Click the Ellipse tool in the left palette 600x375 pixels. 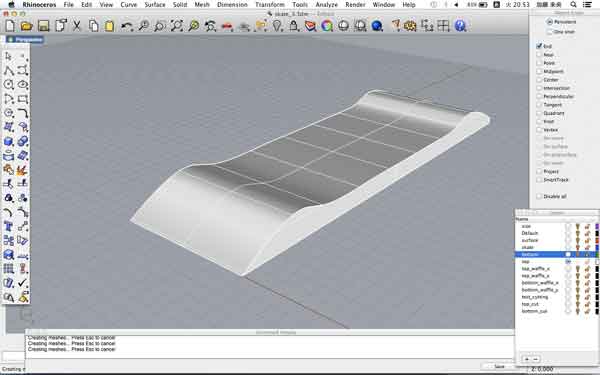tap(23, 85)
